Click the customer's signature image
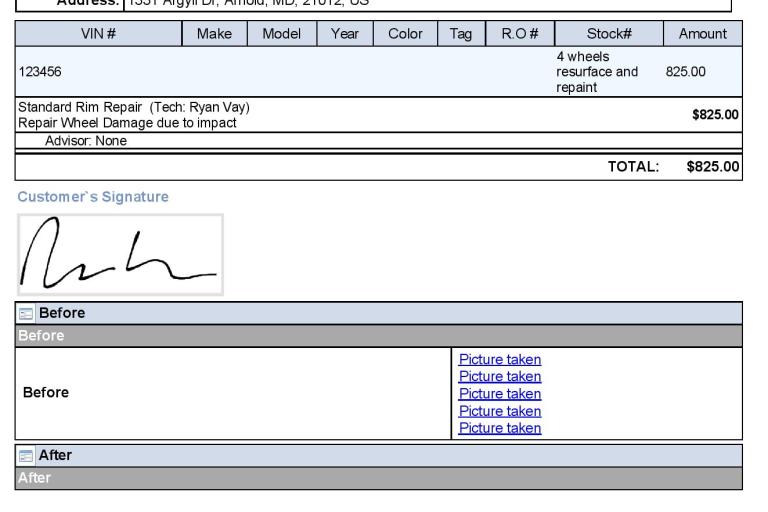Viewport: 768px width, 512px height. 121,254
